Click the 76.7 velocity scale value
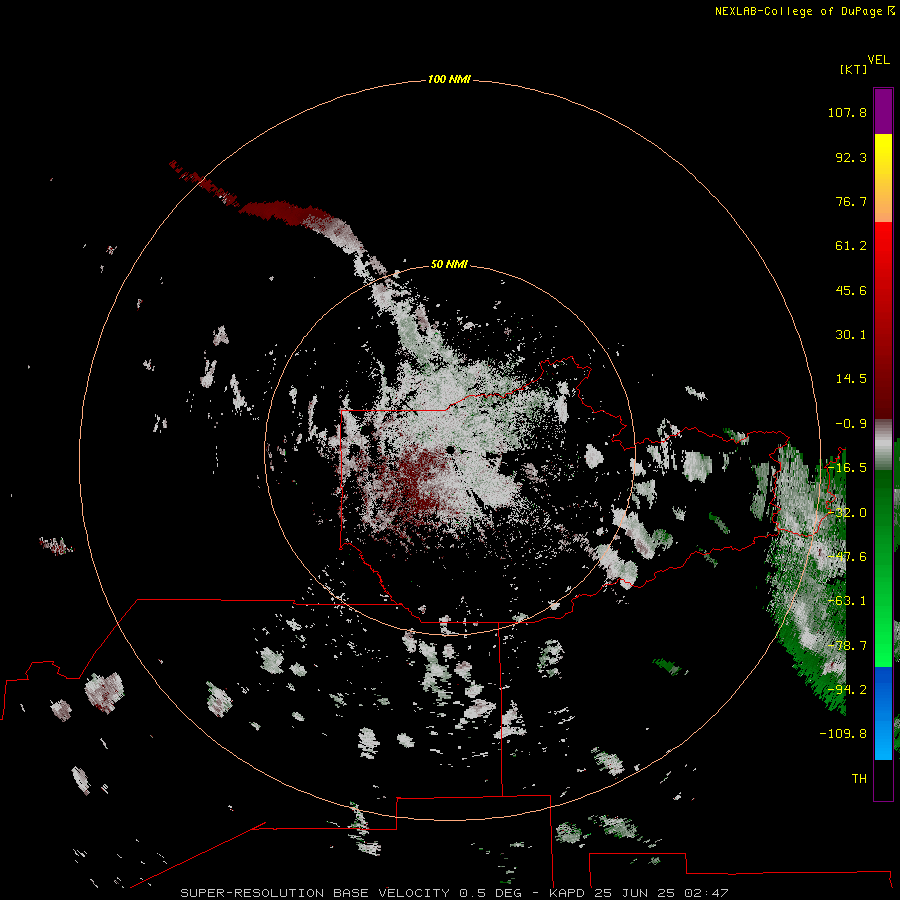 point(851,201)
